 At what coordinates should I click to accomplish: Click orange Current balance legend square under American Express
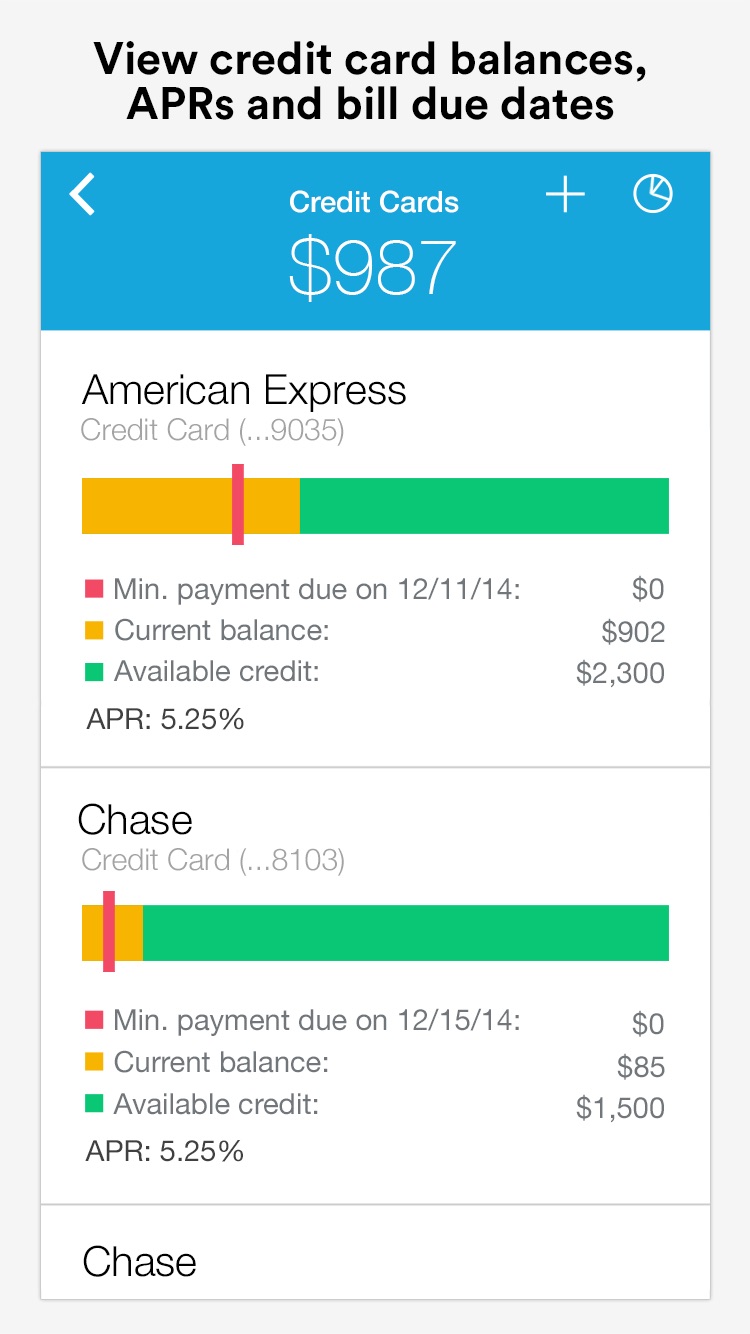pyautogui.click(x=94, y=631)
